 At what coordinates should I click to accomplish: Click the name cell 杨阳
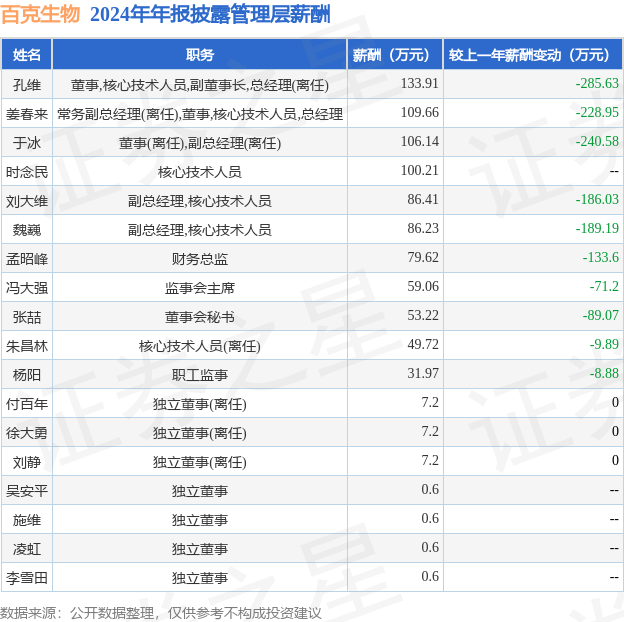(x=27, y=375)
